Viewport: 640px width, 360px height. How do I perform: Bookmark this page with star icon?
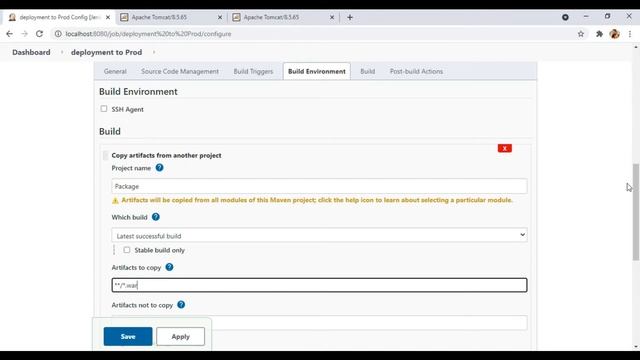[x=581, y=34]
